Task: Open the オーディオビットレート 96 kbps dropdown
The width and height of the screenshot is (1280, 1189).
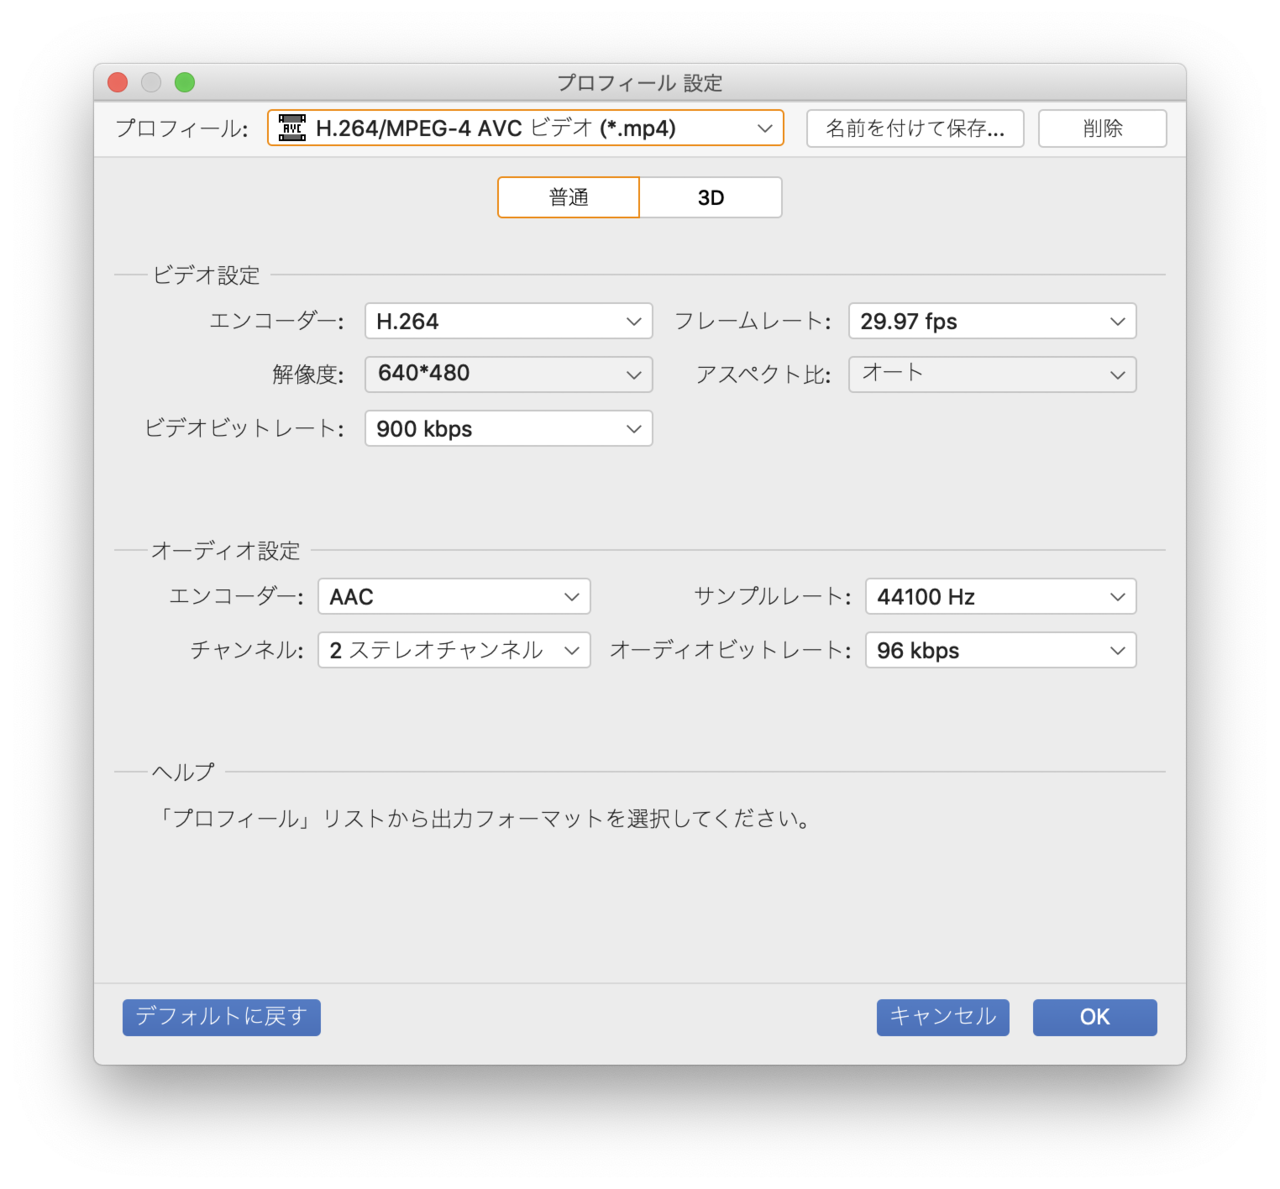Action: click(x=1000, y=650)
